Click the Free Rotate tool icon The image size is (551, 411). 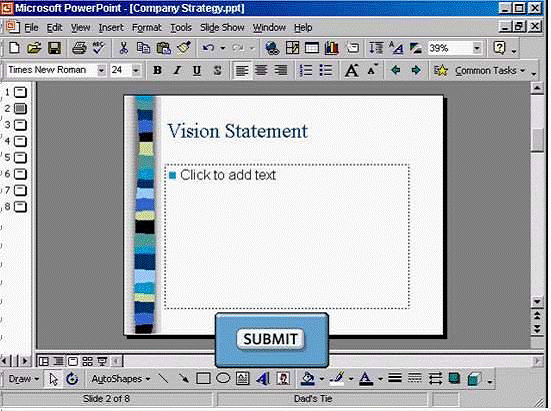click(x=72, y=379)
